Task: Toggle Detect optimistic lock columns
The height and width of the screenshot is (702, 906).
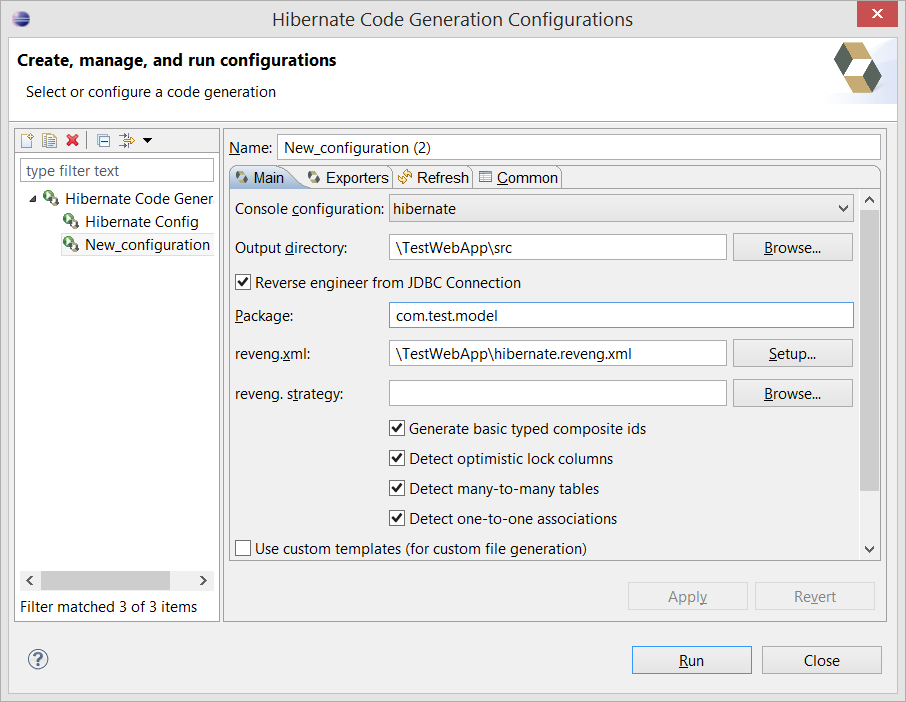Action: [x=397, y=458]
